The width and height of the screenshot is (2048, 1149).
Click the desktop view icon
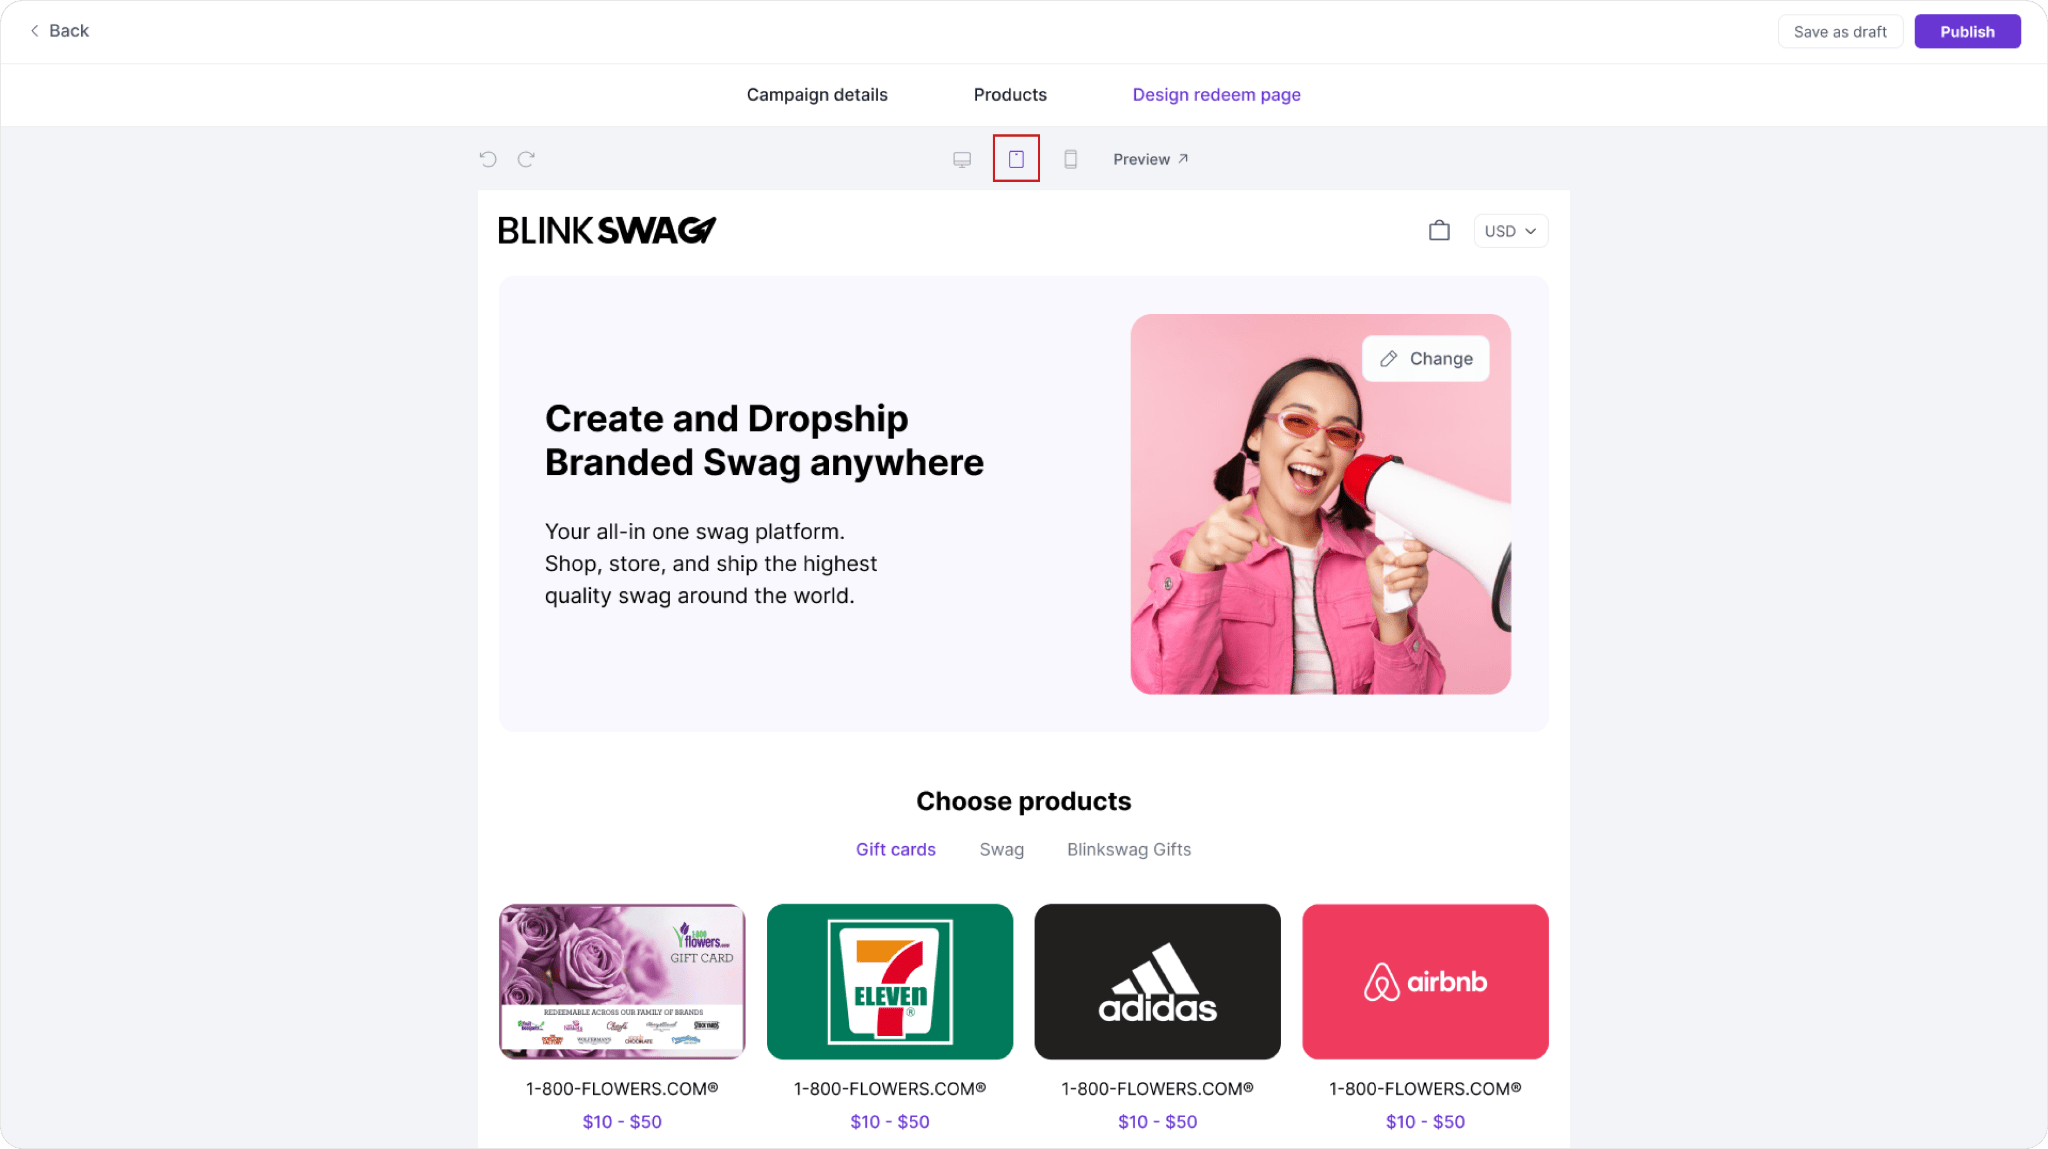[964, 159]
